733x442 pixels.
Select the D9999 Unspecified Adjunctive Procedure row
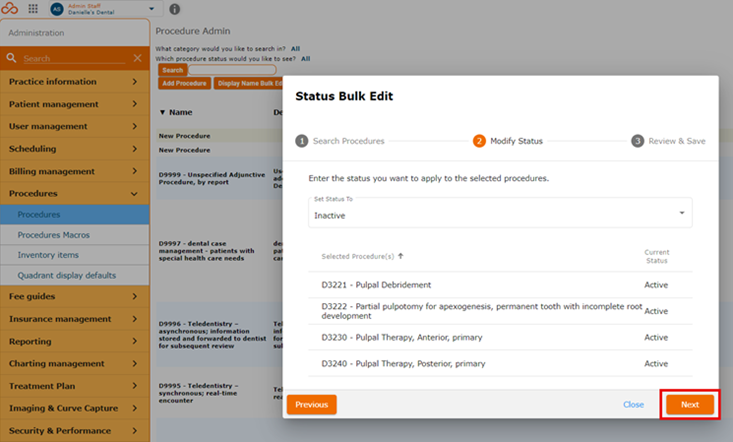(220, 178)
